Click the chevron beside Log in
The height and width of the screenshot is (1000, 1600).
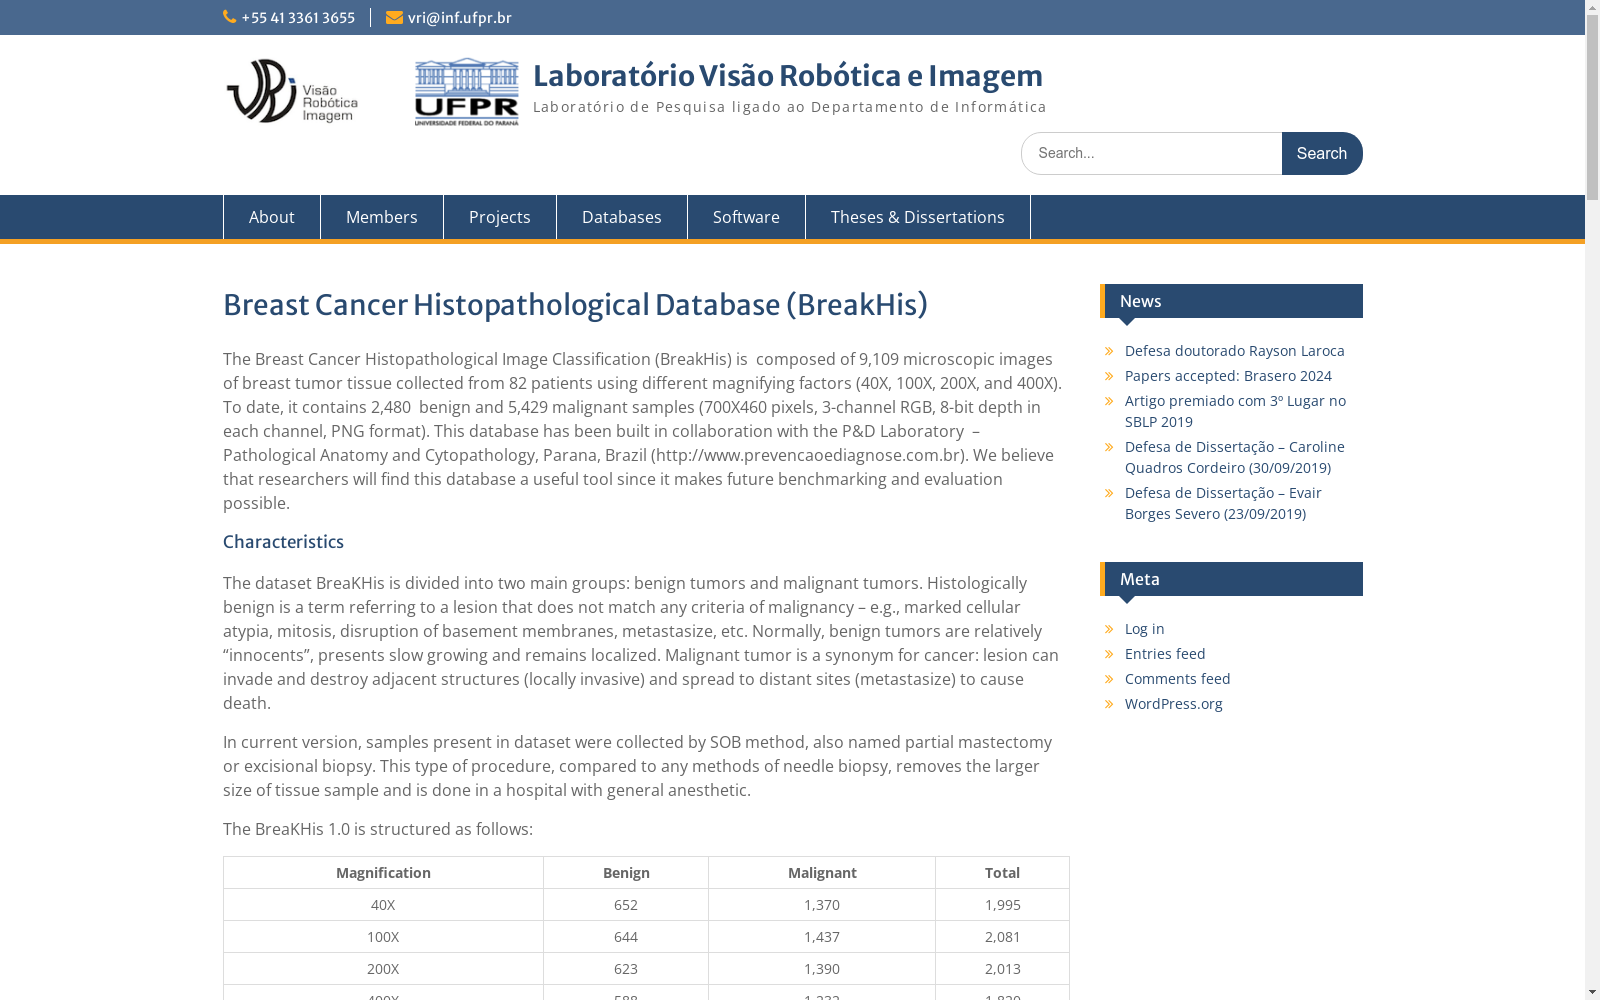pos(1110,629)
